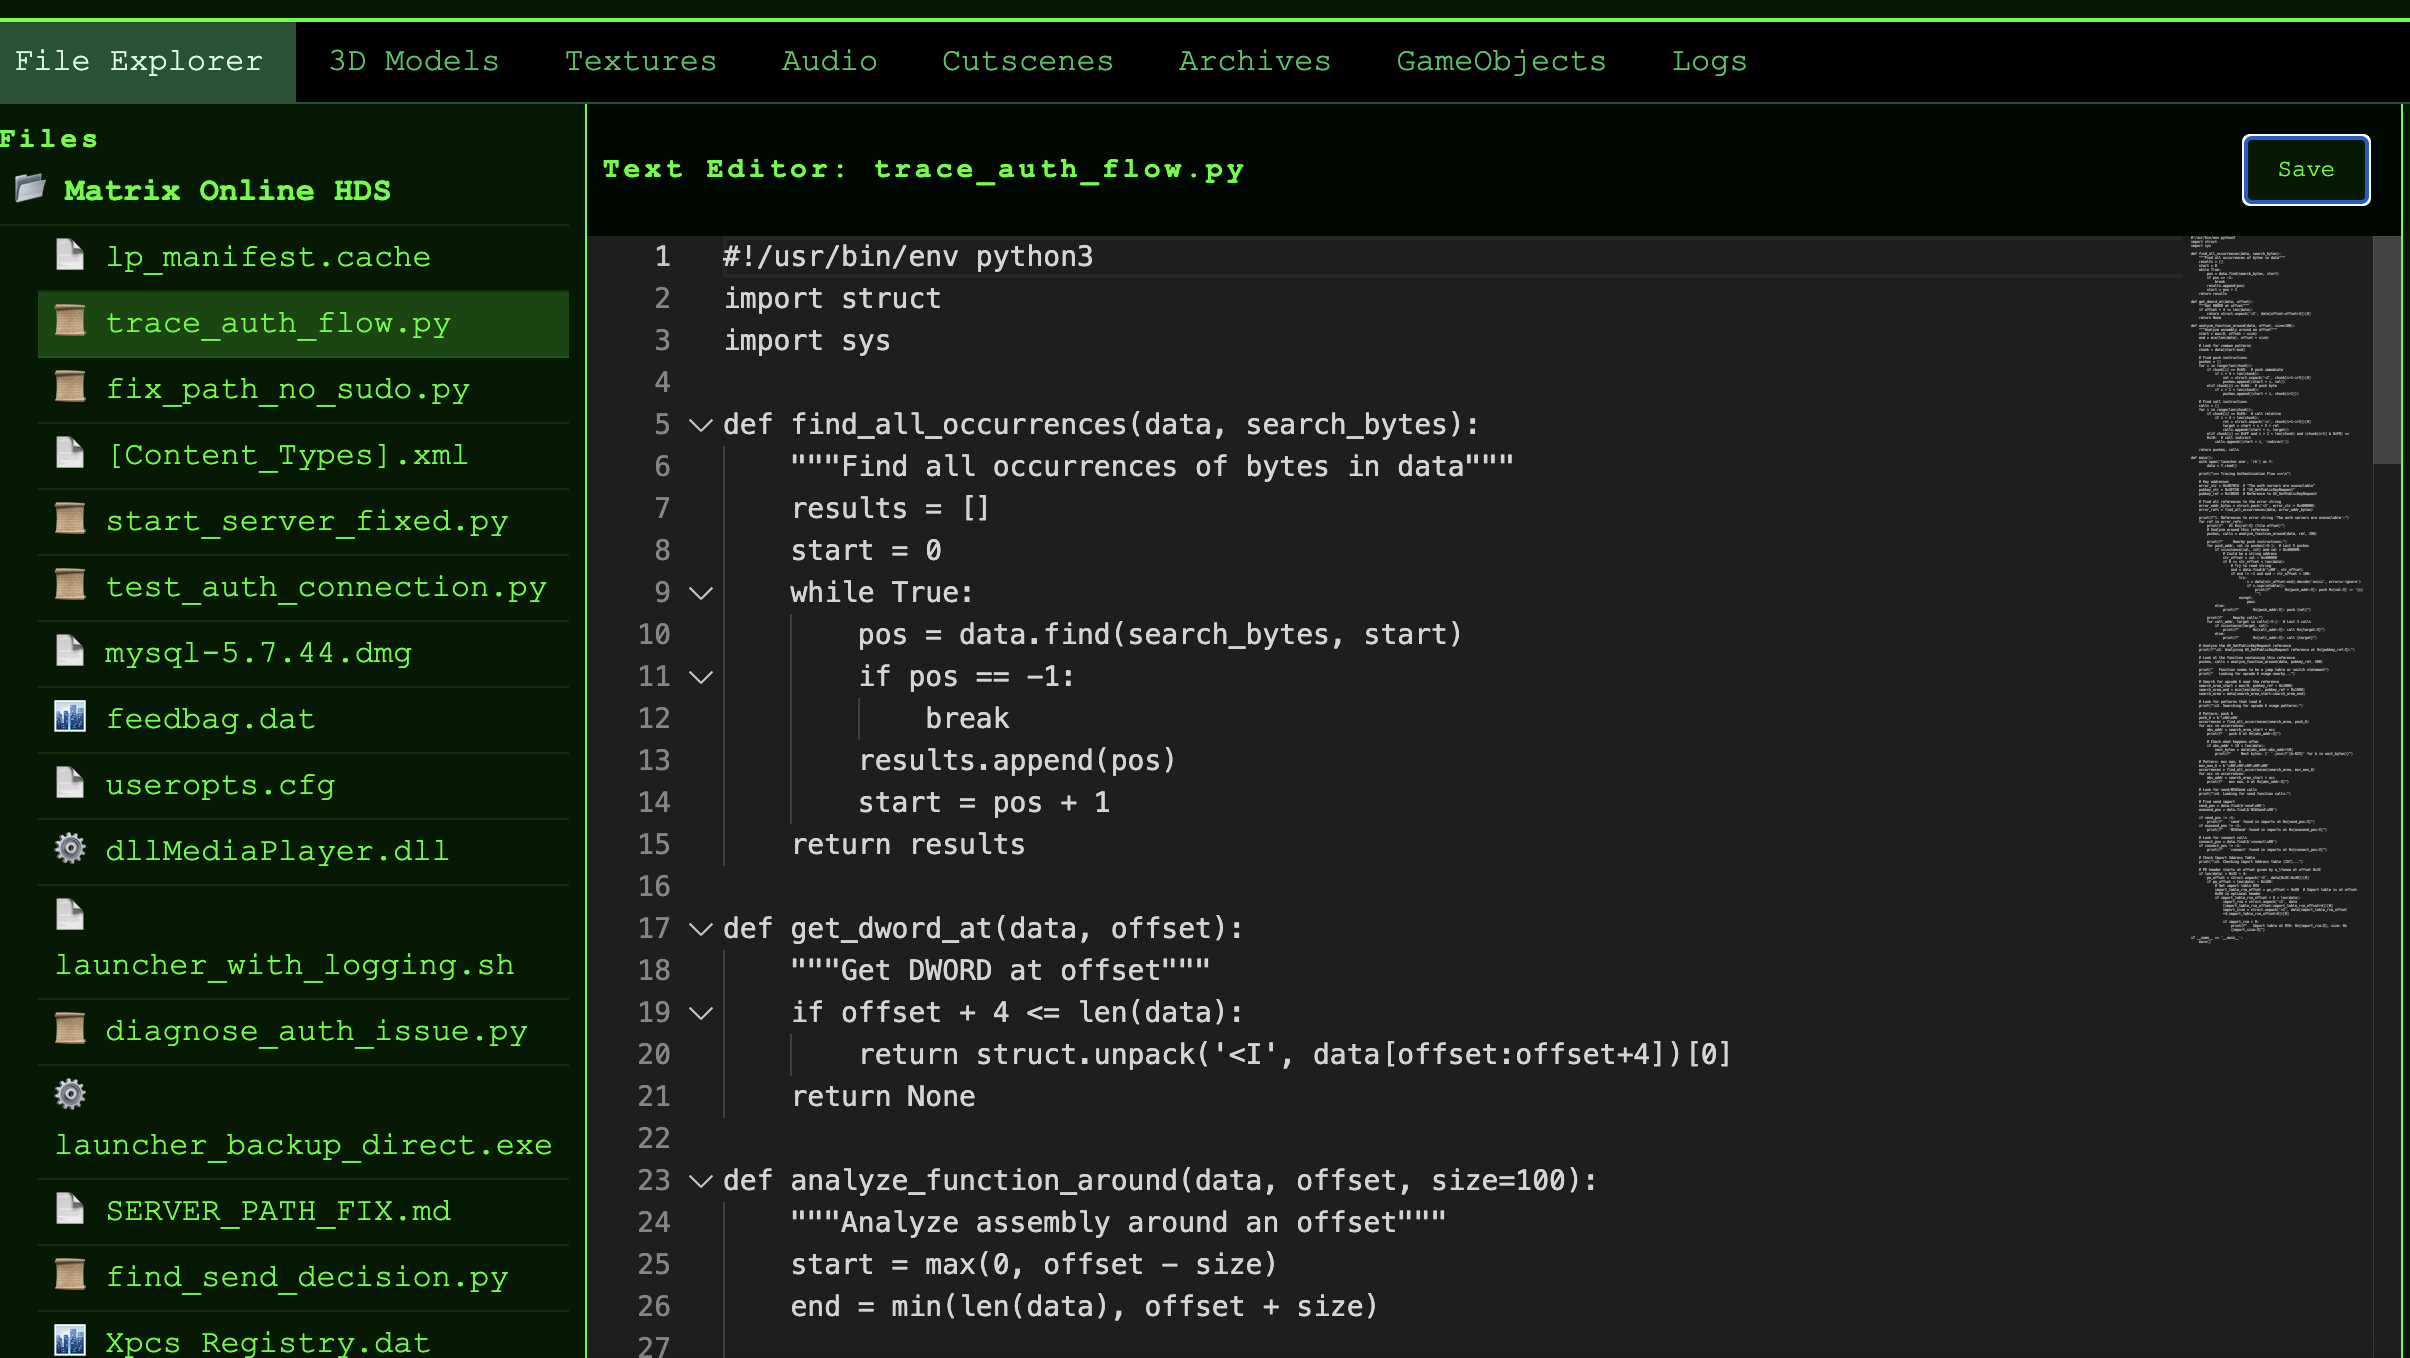
Task: Click the launcher_backup_direct.exe gear icon
Action: pyautogui.click(x=70, y=1094)
